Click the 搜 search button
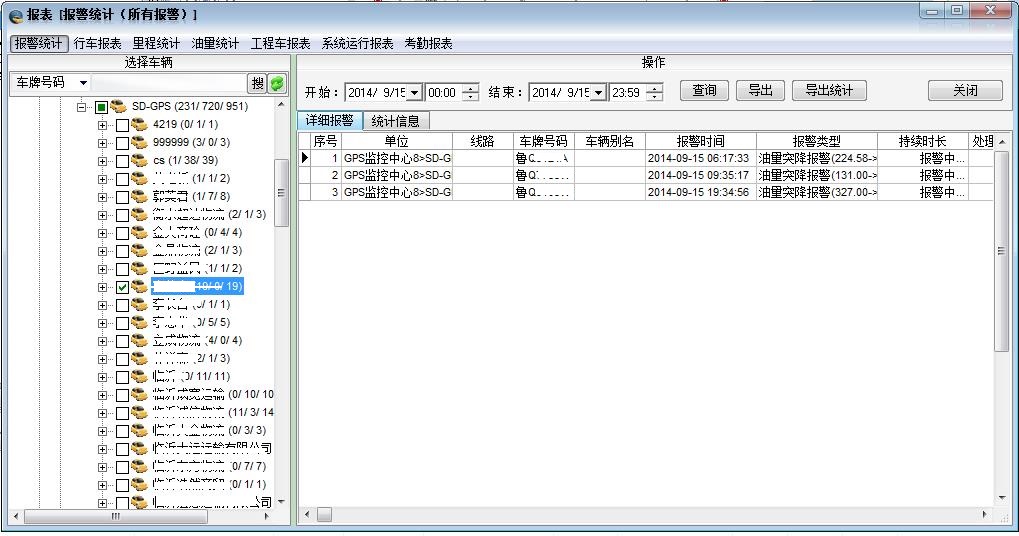Viewport: 1019px width, 536px height. (257, 83)
